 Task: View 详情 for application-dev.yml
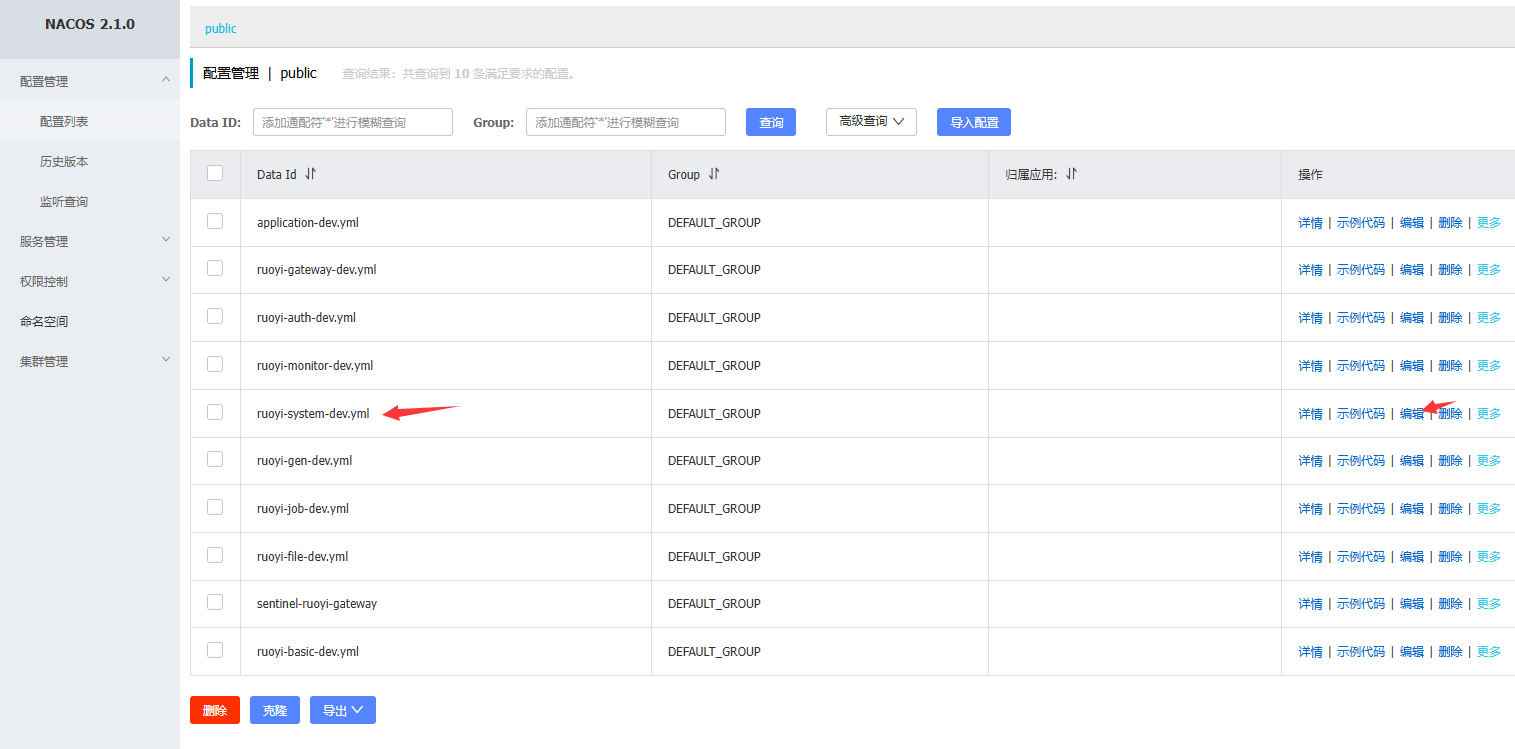1310,223
